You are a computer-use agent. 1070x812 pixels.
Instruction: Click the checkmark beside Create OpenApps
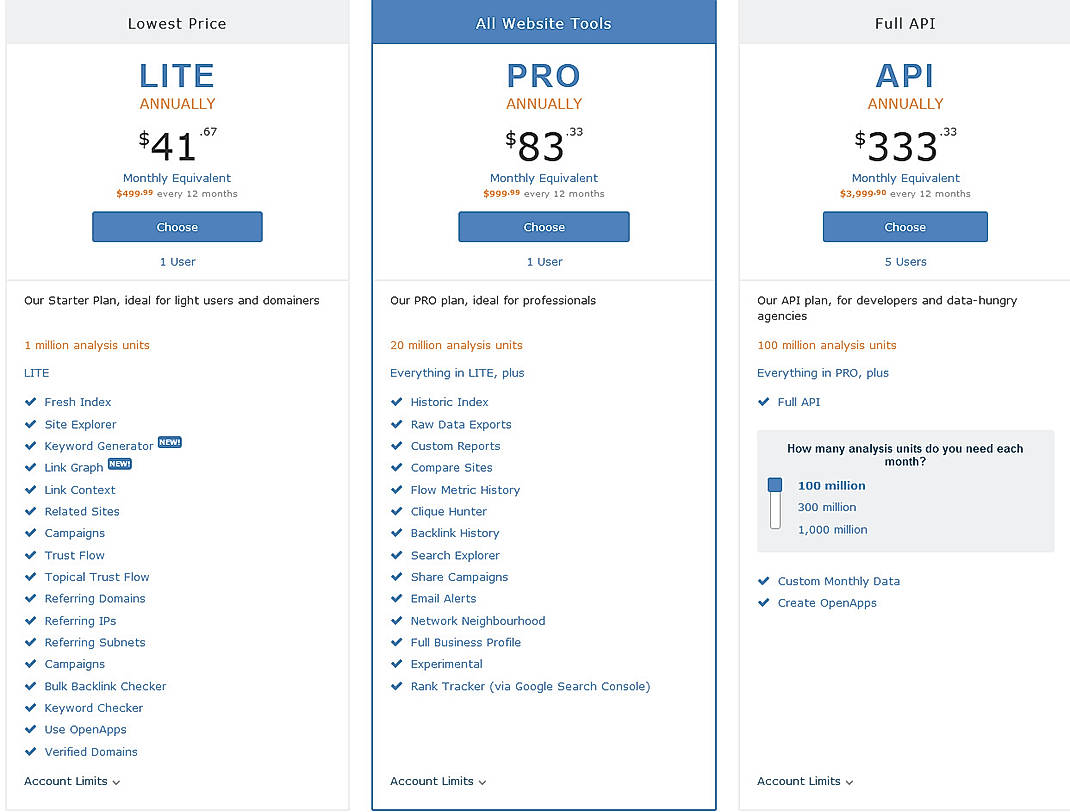762,603
